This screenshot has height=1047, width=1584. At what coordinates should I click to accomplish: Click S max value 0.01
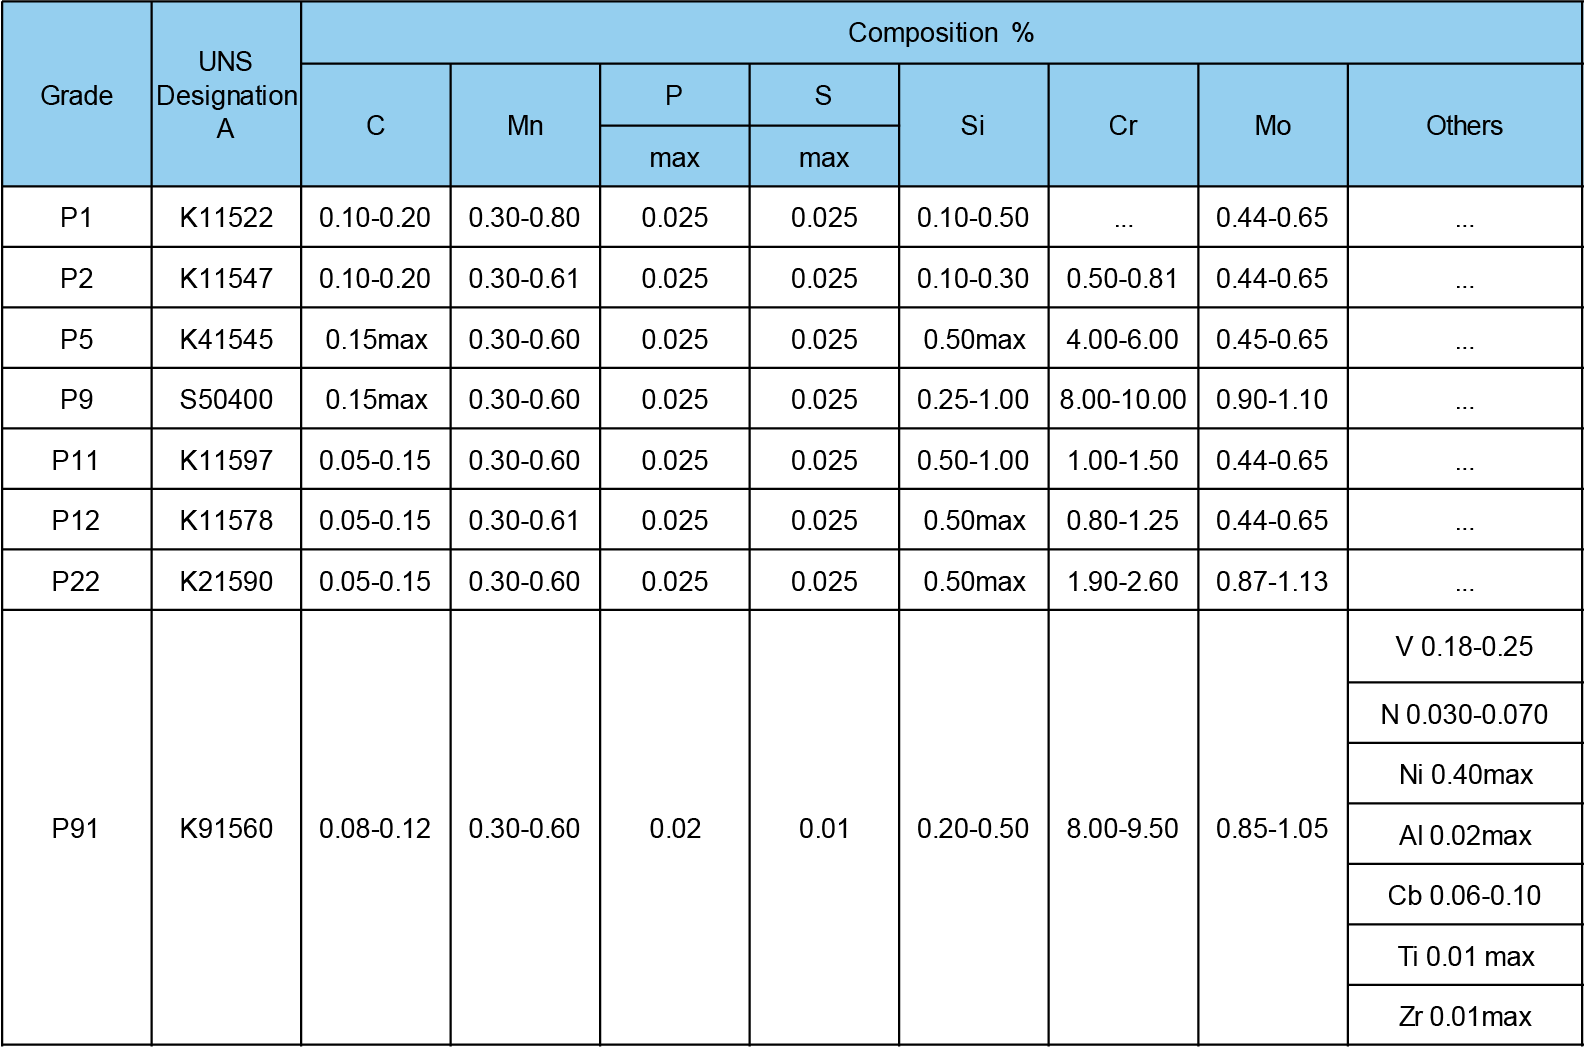(x=824, y=828)
